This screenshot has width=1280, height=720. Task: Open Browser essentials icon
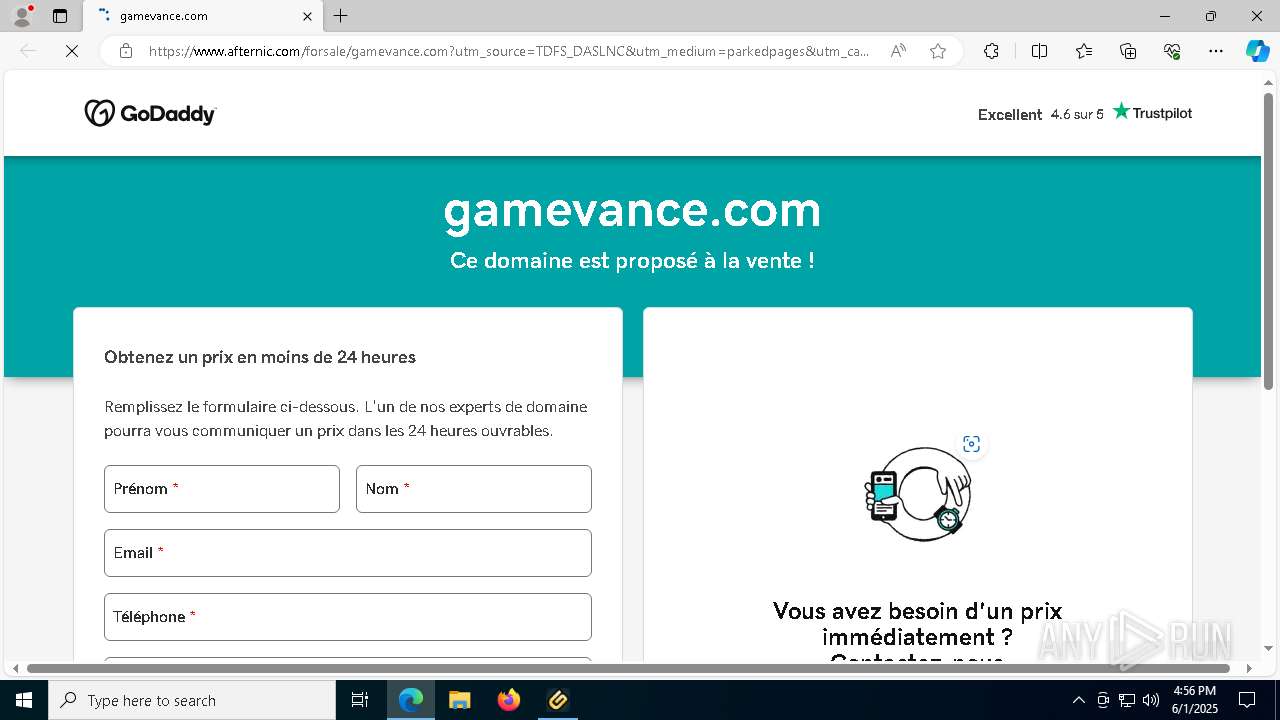click(x=1172, y=51)
